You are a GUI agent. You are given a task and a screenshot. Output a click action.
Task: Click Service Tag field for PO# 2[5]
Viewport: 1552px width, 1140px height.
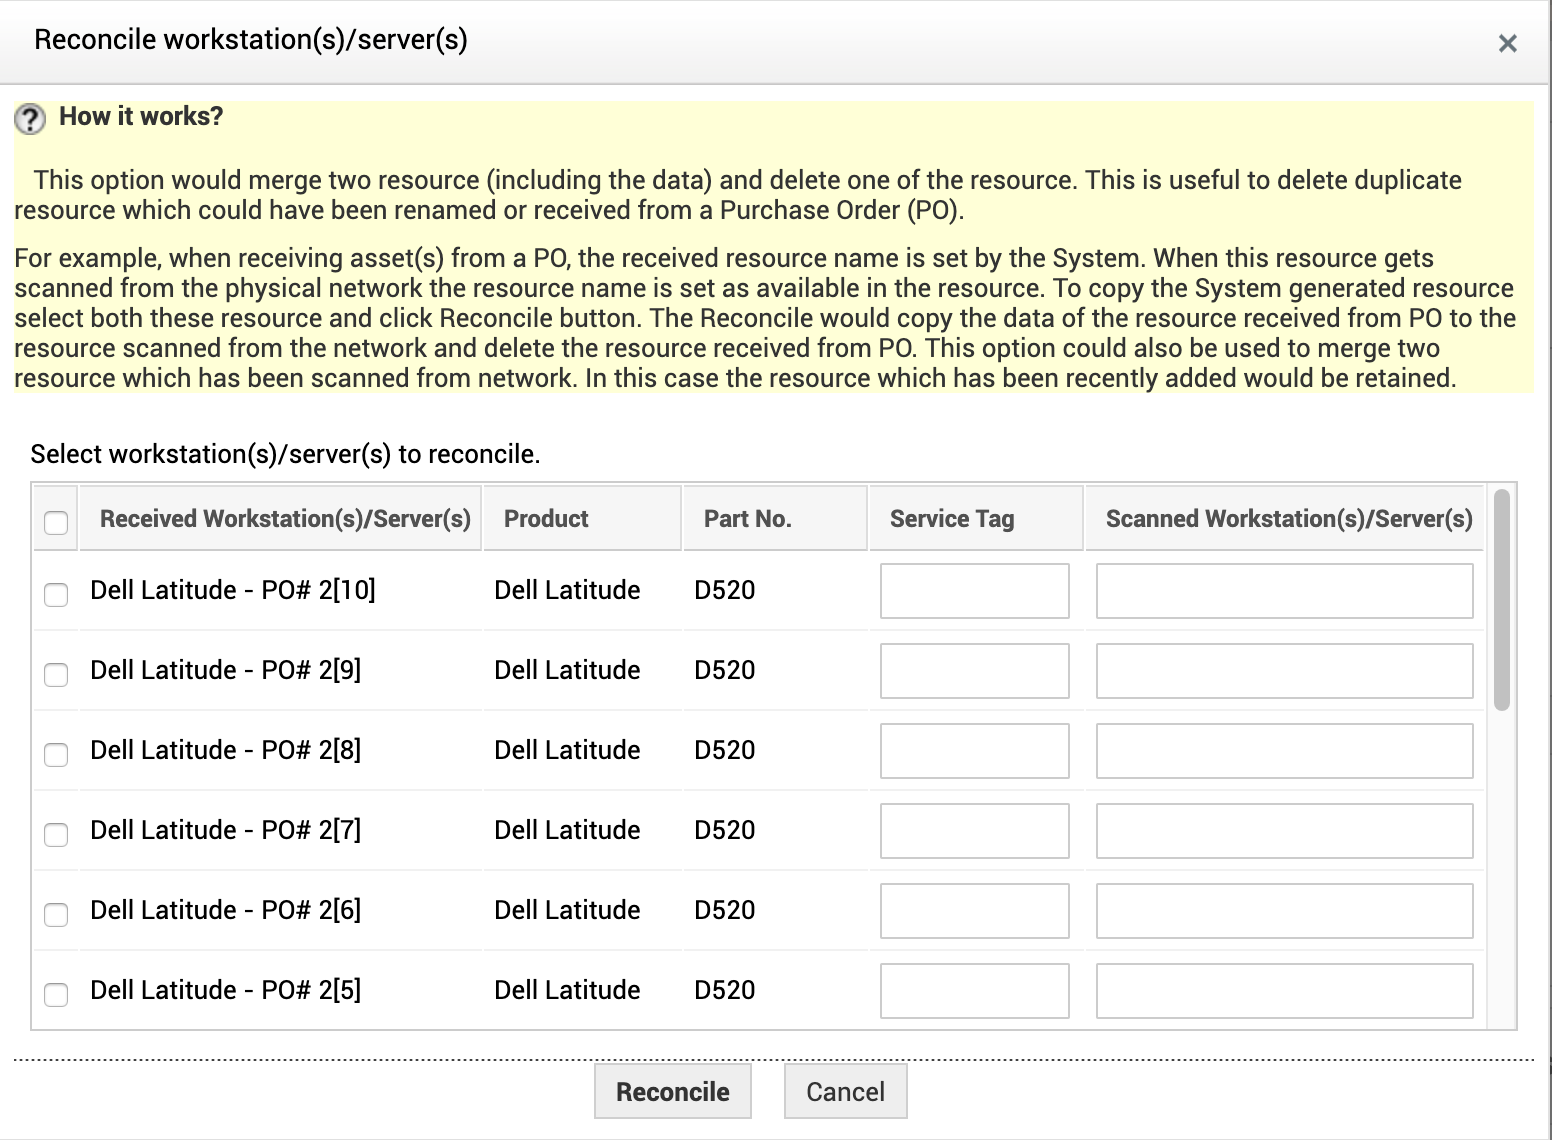pyautogui.click(x=974, y=991)
